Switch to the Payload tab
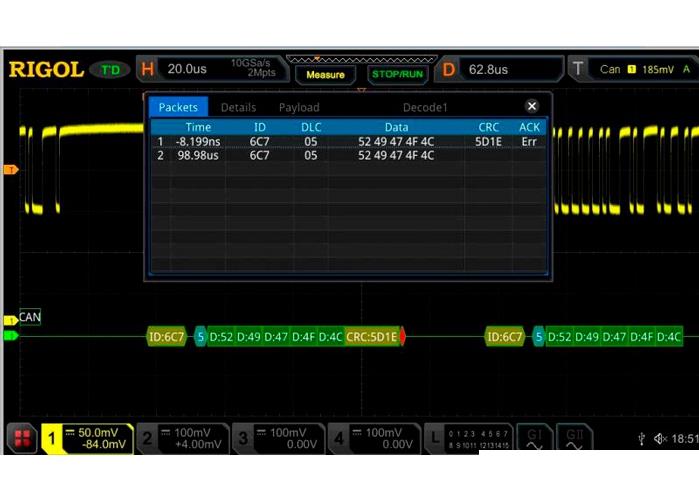Screen dimensions: 699x500 (x=299, y=107)
